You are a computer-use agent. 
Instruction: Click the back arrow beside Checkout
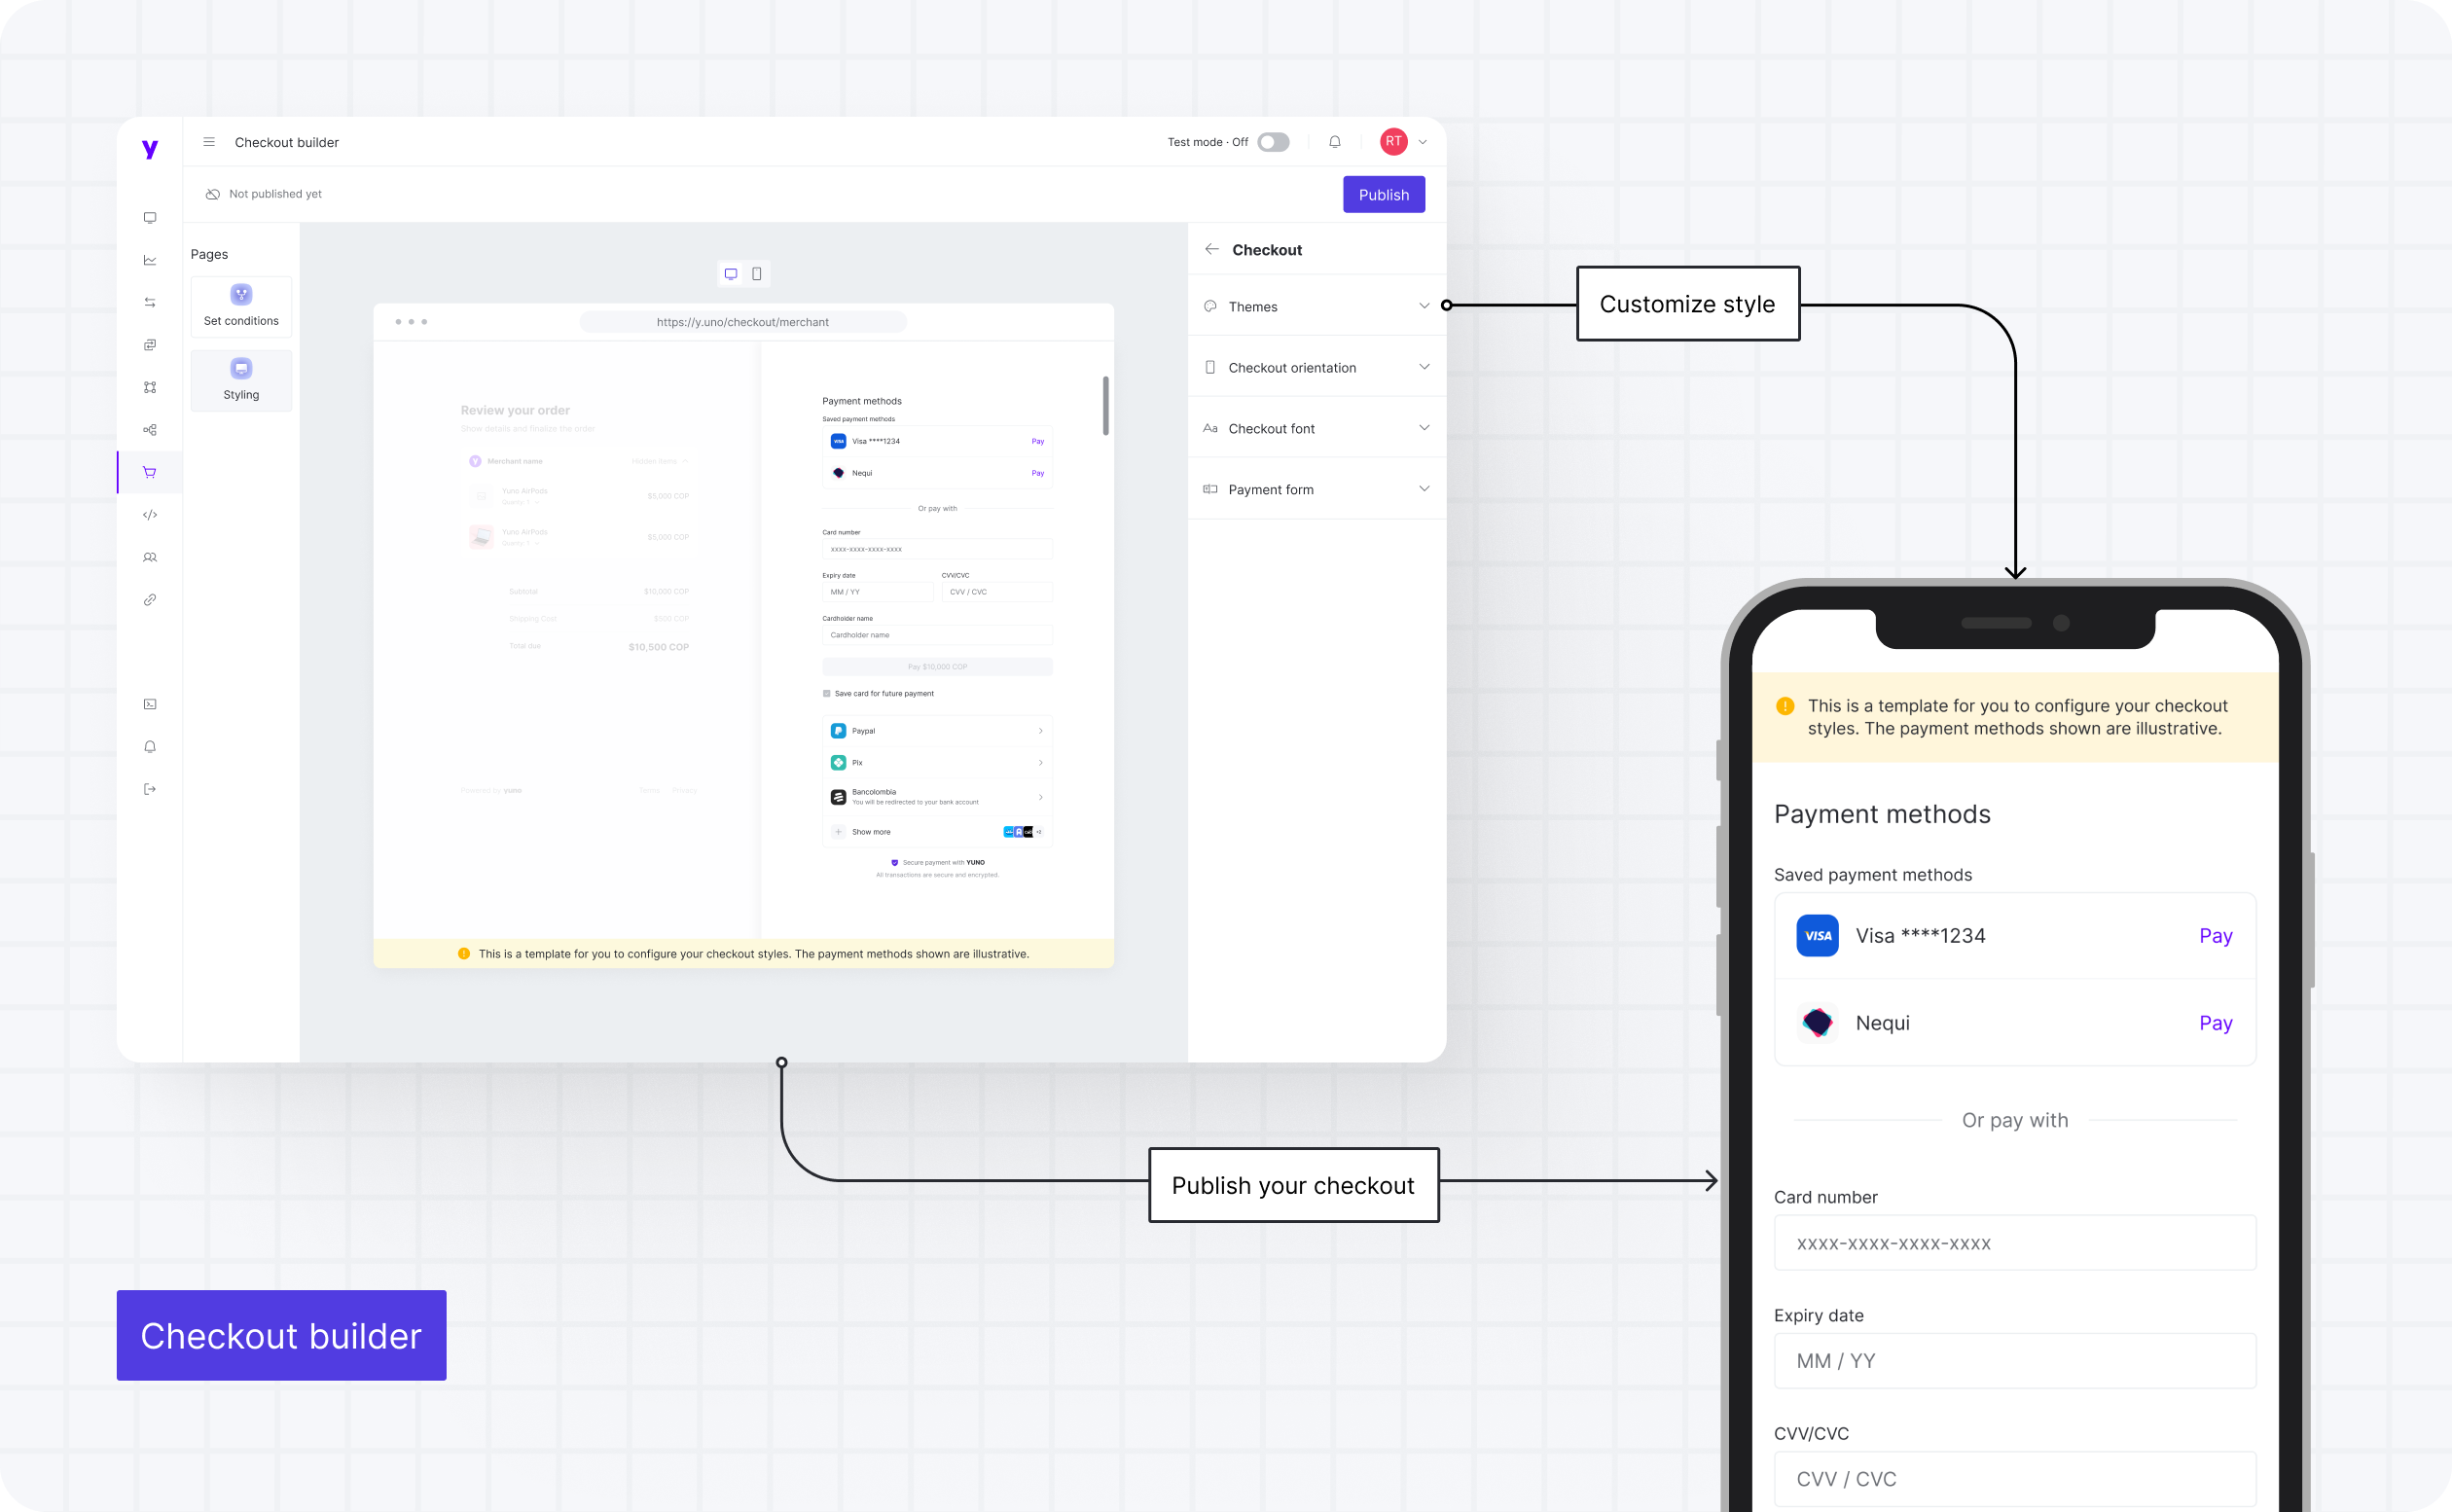[1211, 249]
